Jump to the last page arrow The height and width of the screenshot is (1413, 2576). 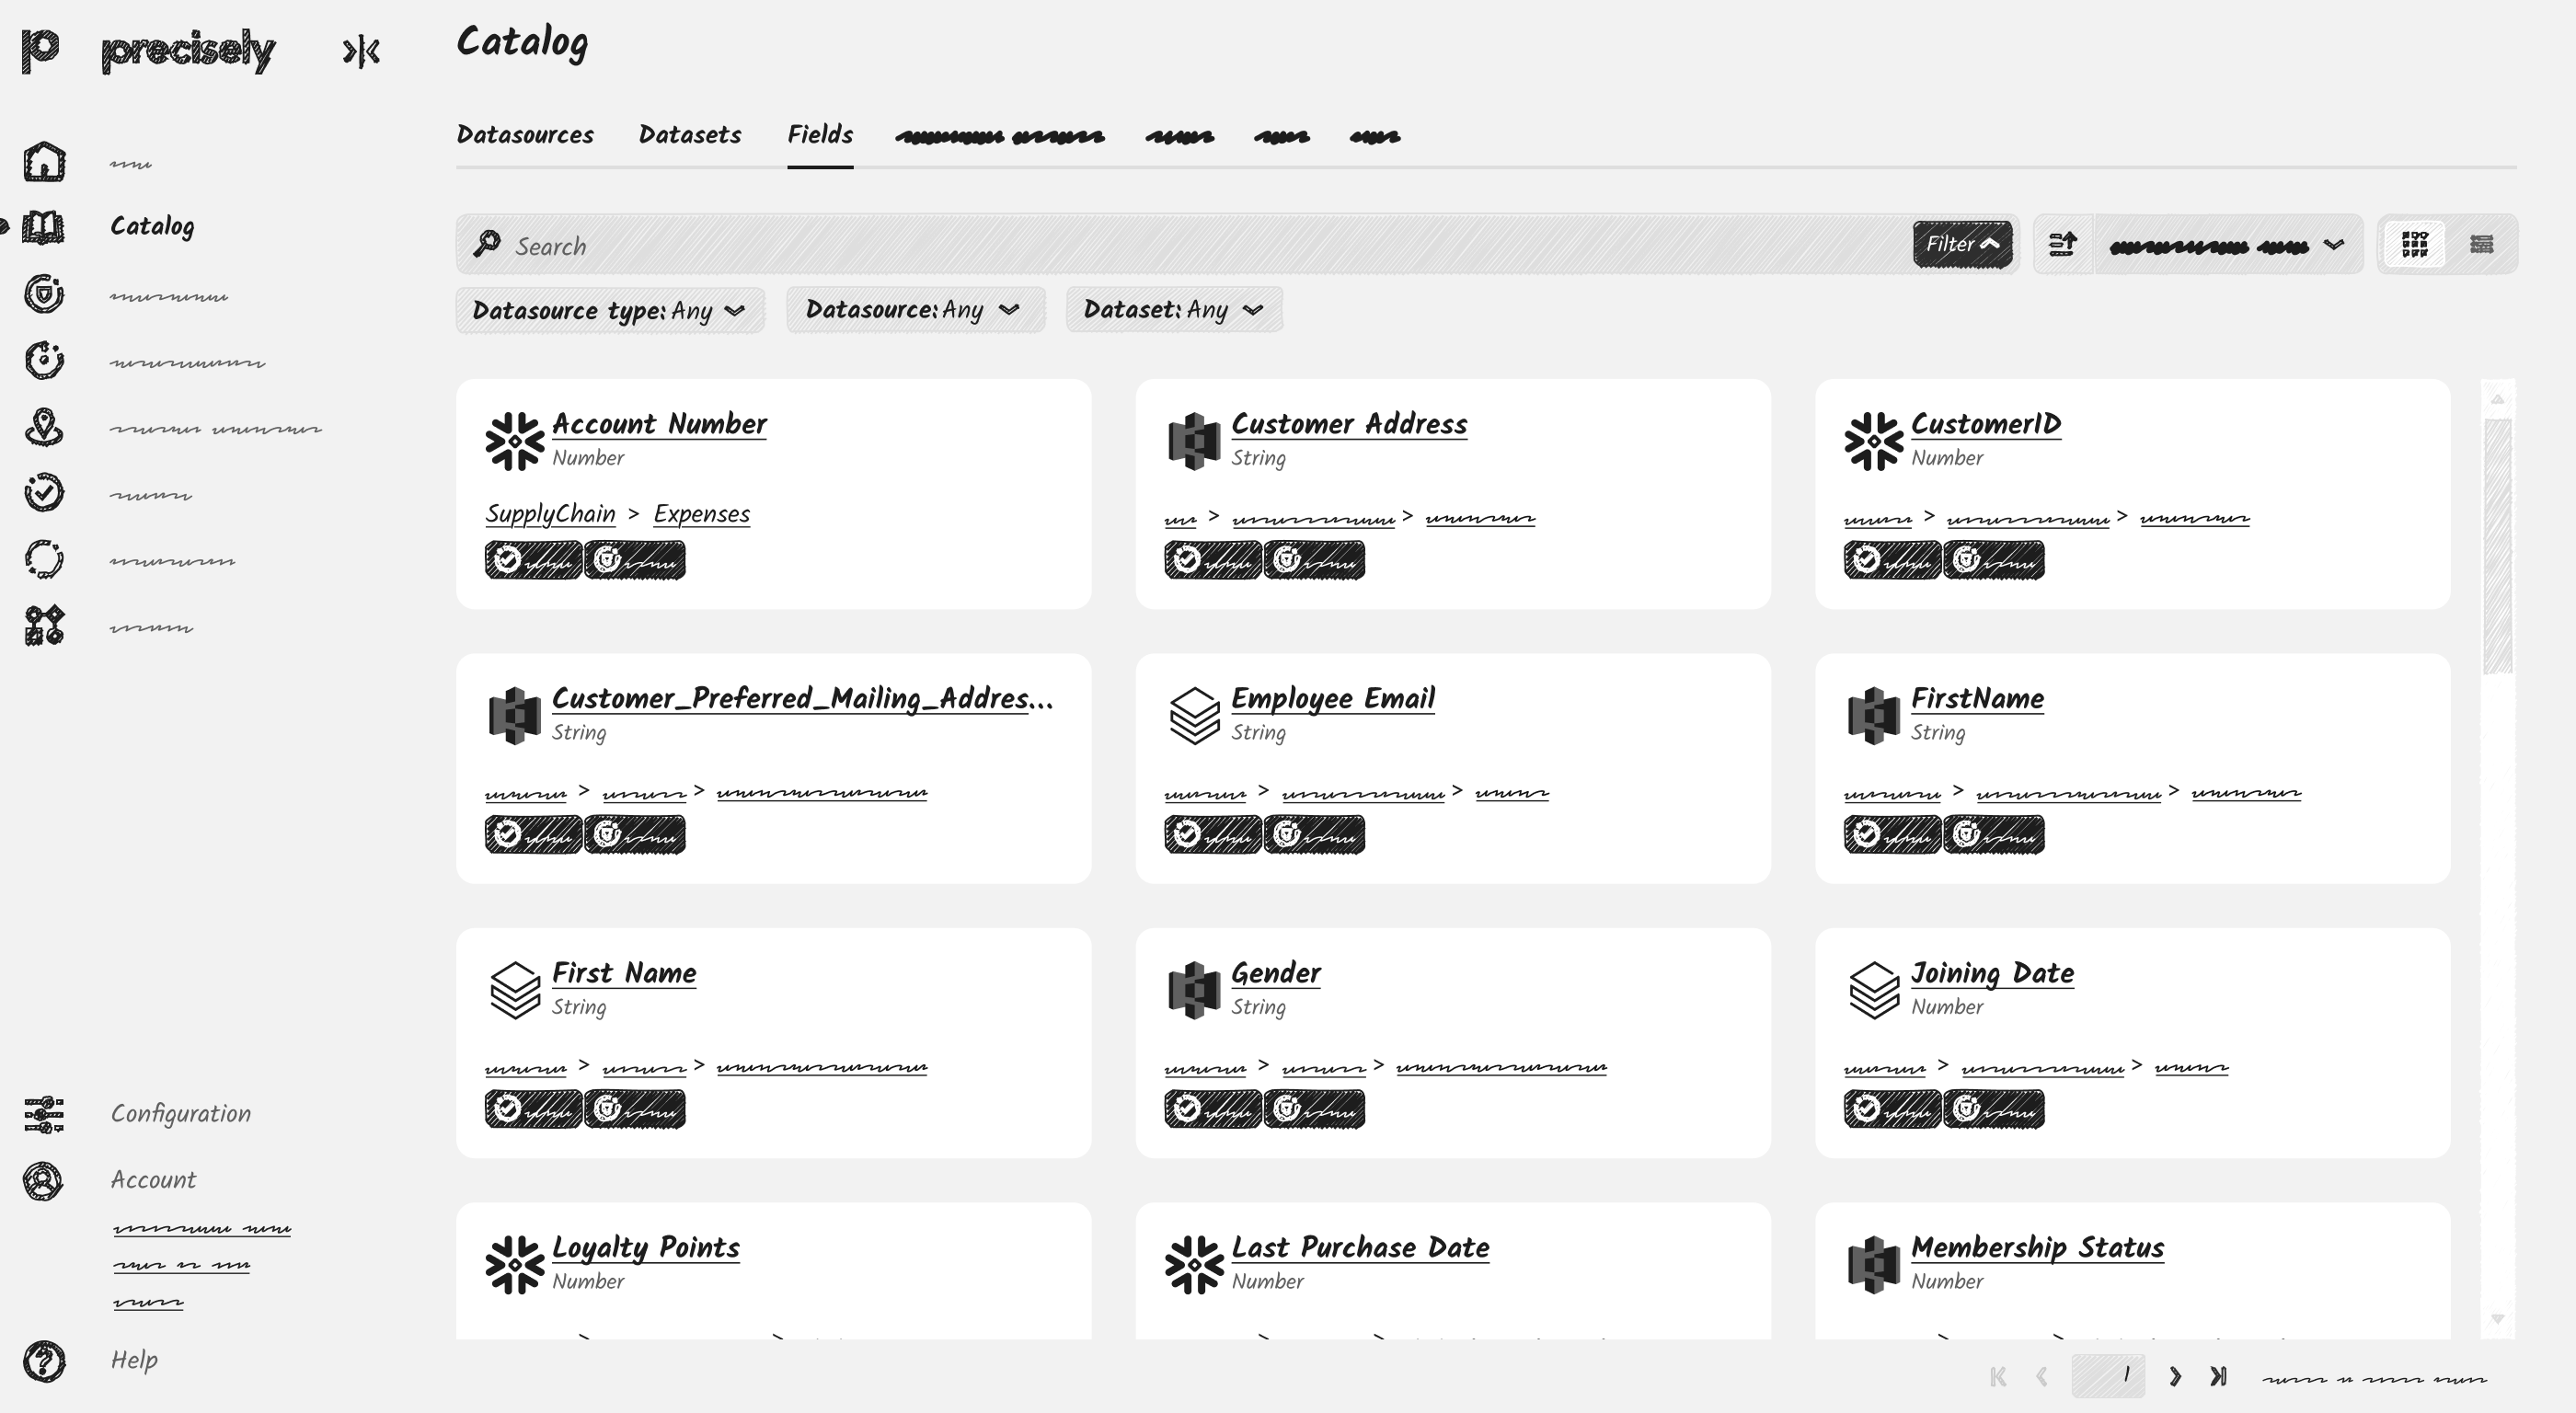(x=2218, y=1377)
